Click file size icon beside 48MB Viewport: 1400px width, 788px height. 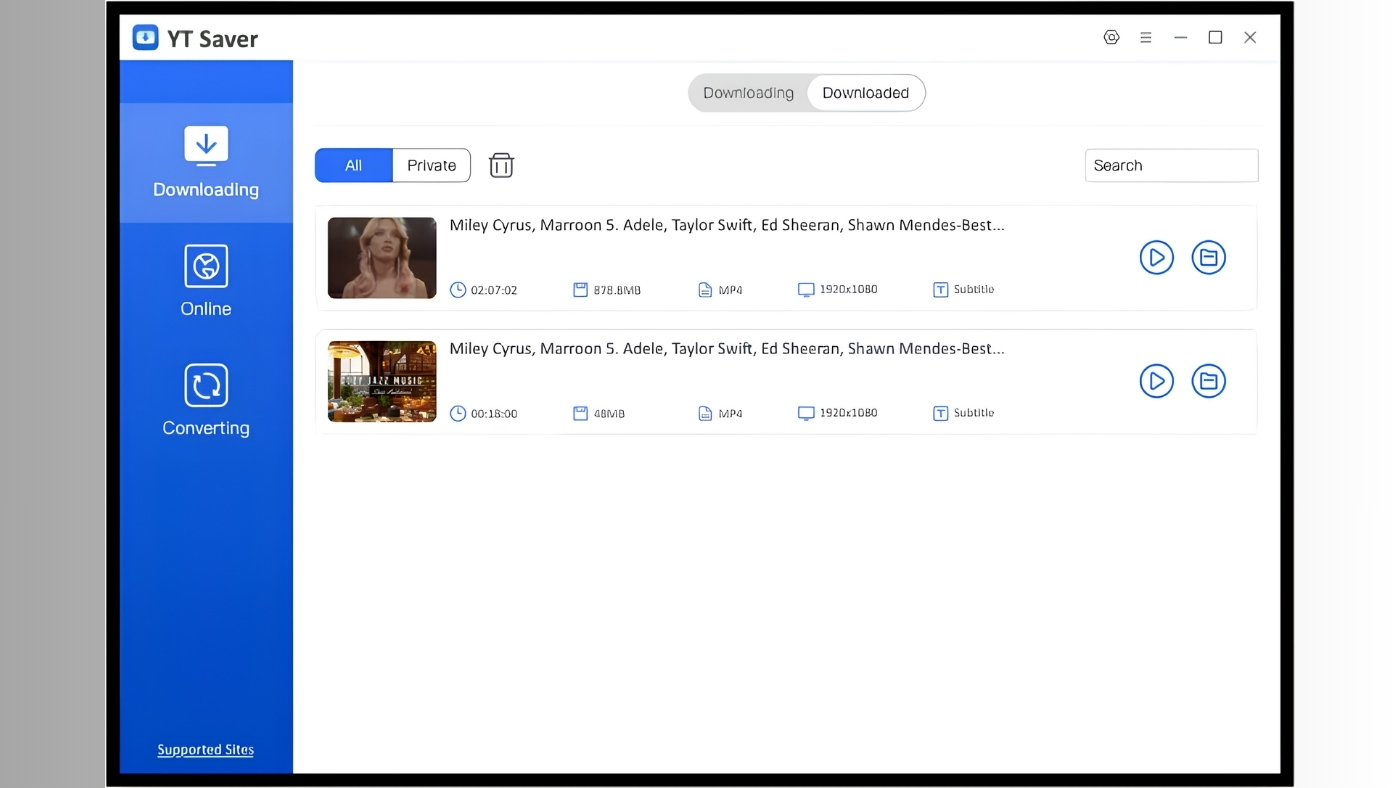coord(580,413)
